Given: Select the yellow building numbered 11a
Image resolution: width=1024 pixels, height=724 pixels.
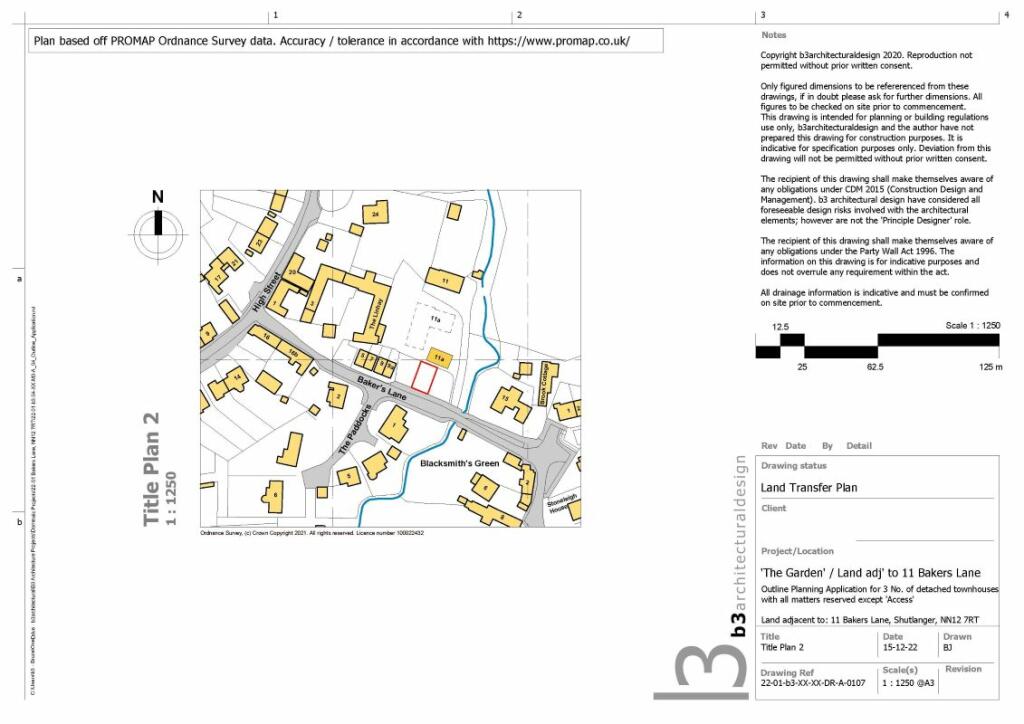Looking at the screenshot, I should 439,355.
